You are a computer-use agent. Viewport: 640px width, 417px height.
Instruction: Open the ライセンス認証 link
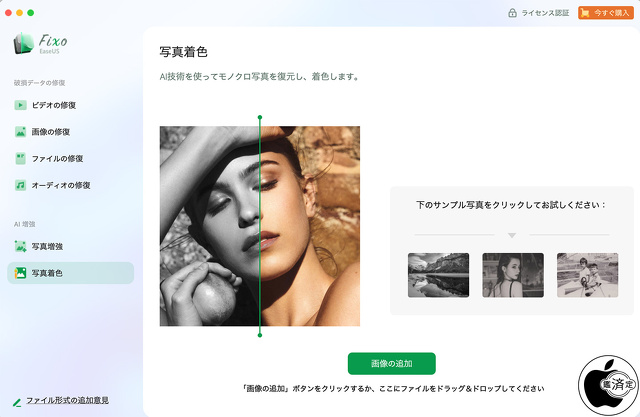coord(547,13)
